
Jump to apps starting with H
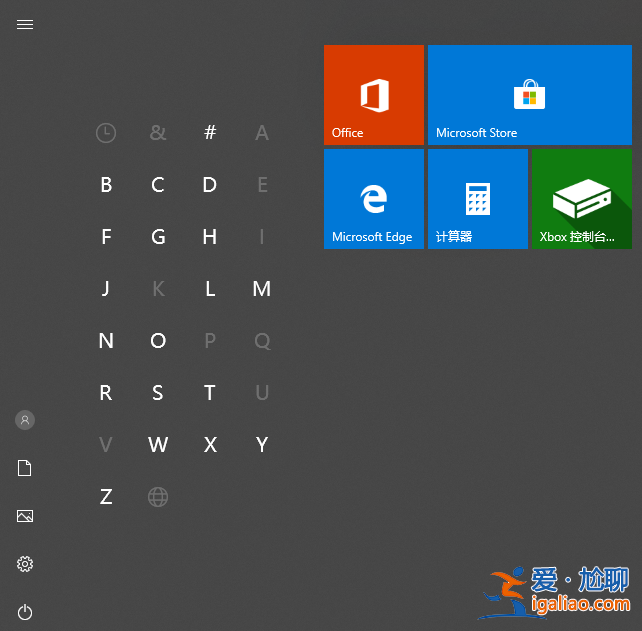[x=210, y=237]
